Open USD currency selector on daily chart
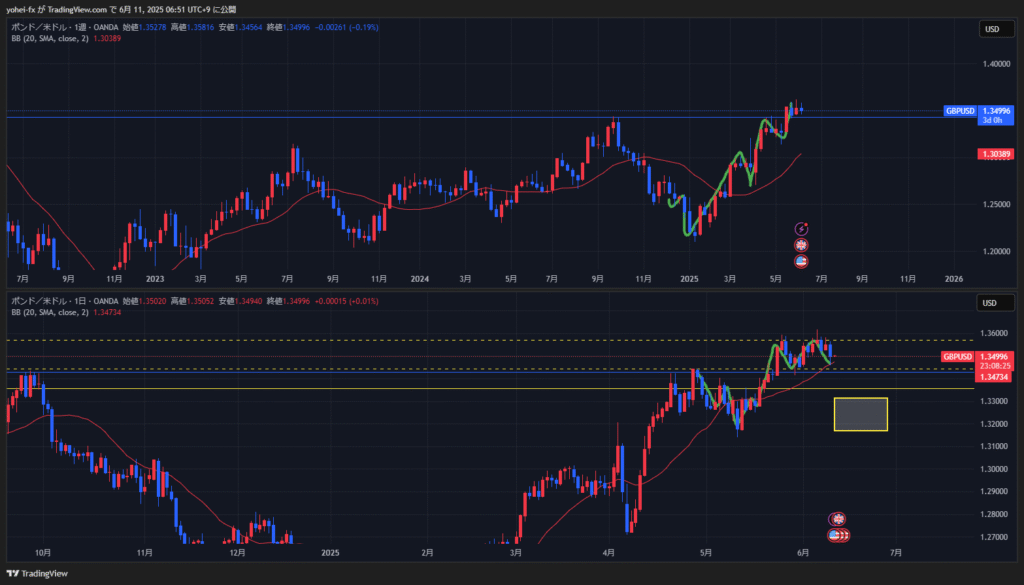This screenshot has width=1024, height=585. 995,303
